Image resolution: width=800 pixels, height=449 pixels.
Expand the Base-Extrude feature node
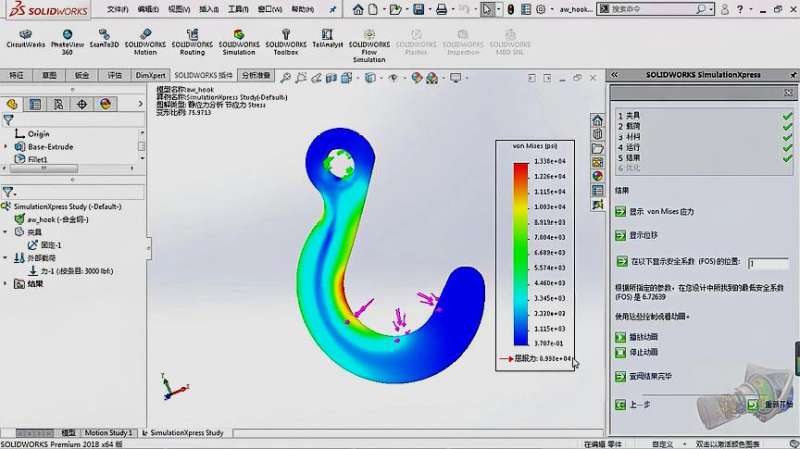coord(6,146)
